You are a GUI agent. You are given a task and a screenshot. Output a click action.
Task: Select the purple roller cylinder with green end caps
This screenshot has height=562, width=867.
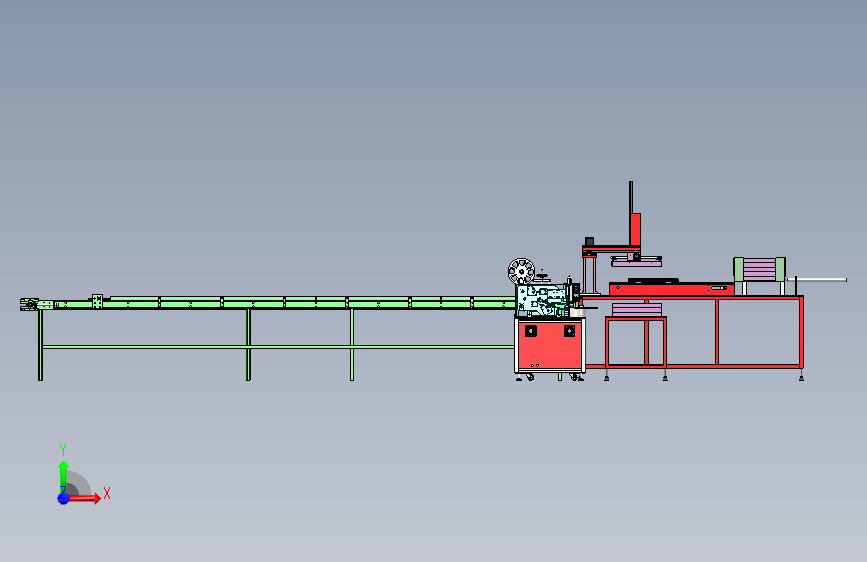759,269
